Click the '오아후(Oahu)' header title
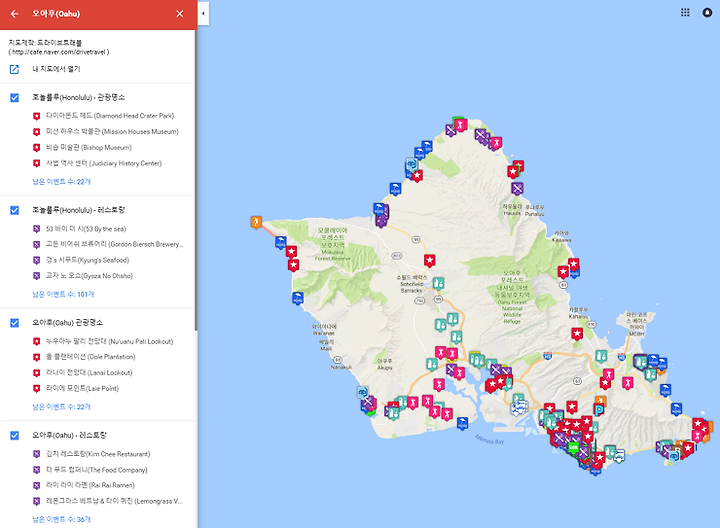Screen dimensions: 720x528 pyautogui.click(x=56, y=14)
